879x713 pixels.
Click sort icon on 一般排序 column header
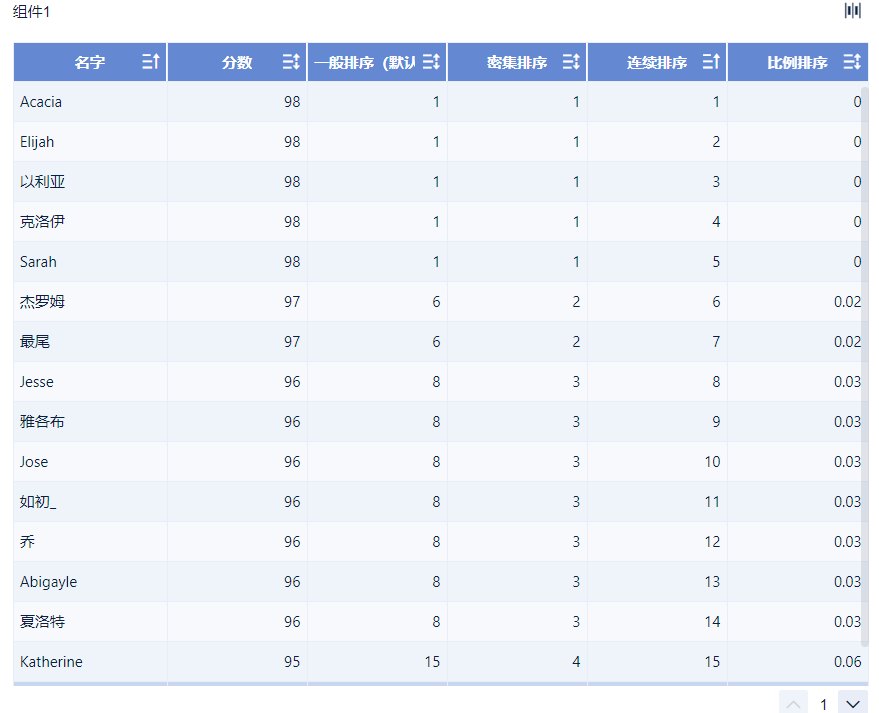click(431, 62)
